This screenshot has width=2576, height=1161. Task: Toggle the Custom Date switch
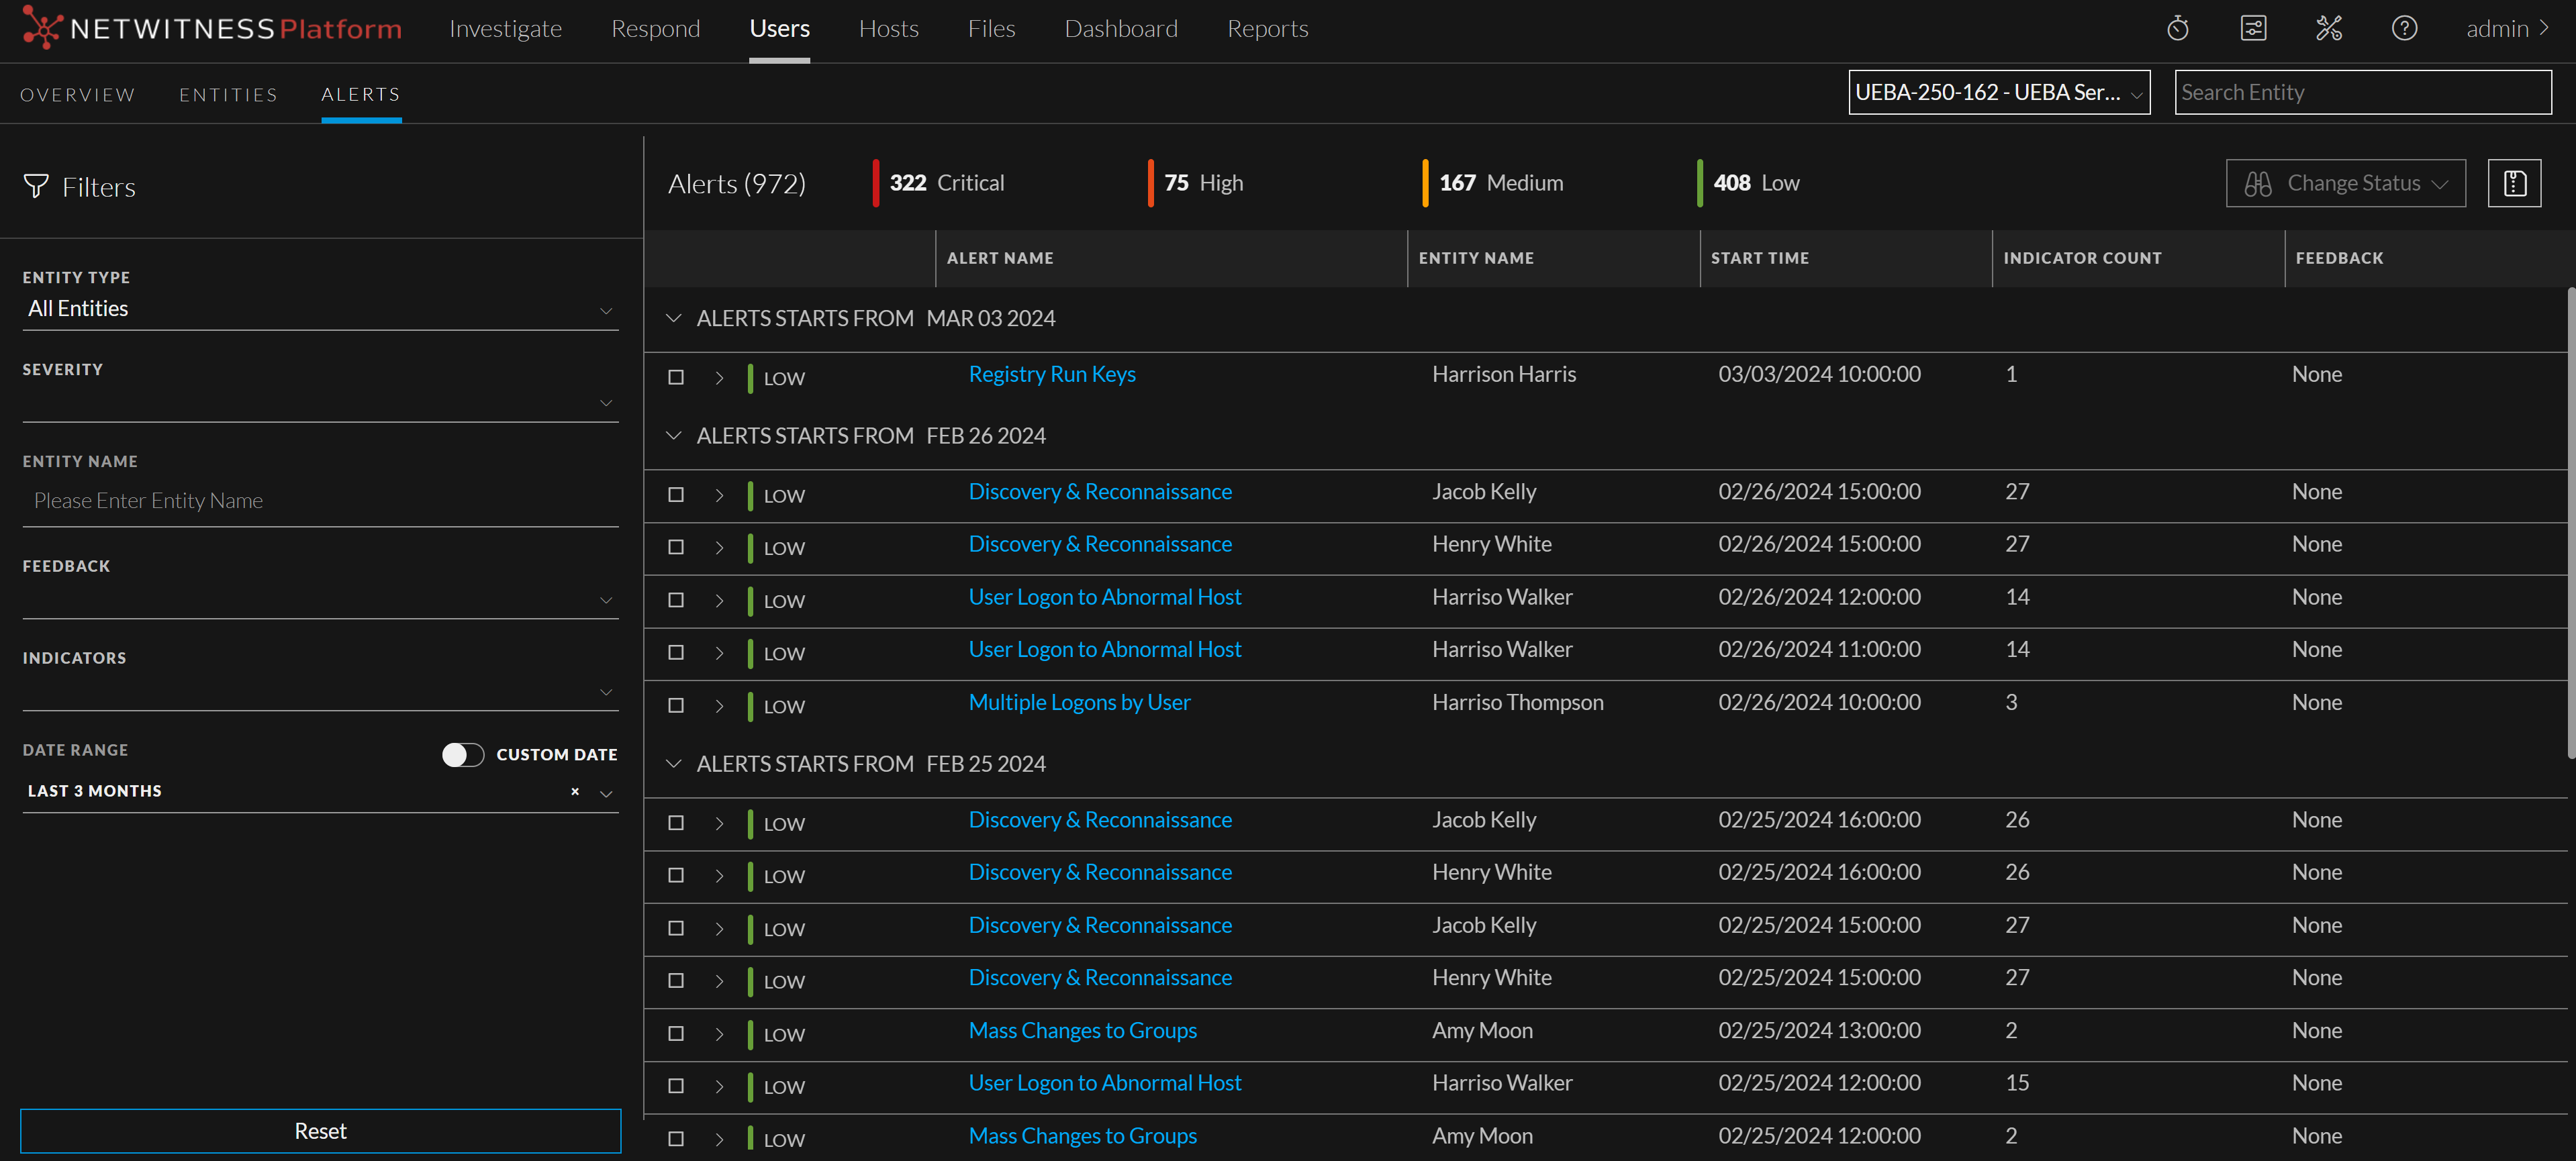[462, 754]
